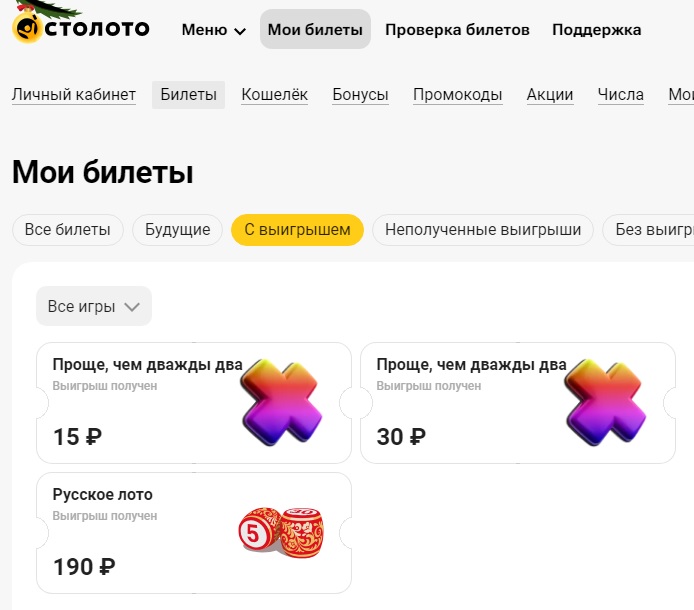Open the Бонусы link
This screenshot has width=694, height=610.
(360, 95)
